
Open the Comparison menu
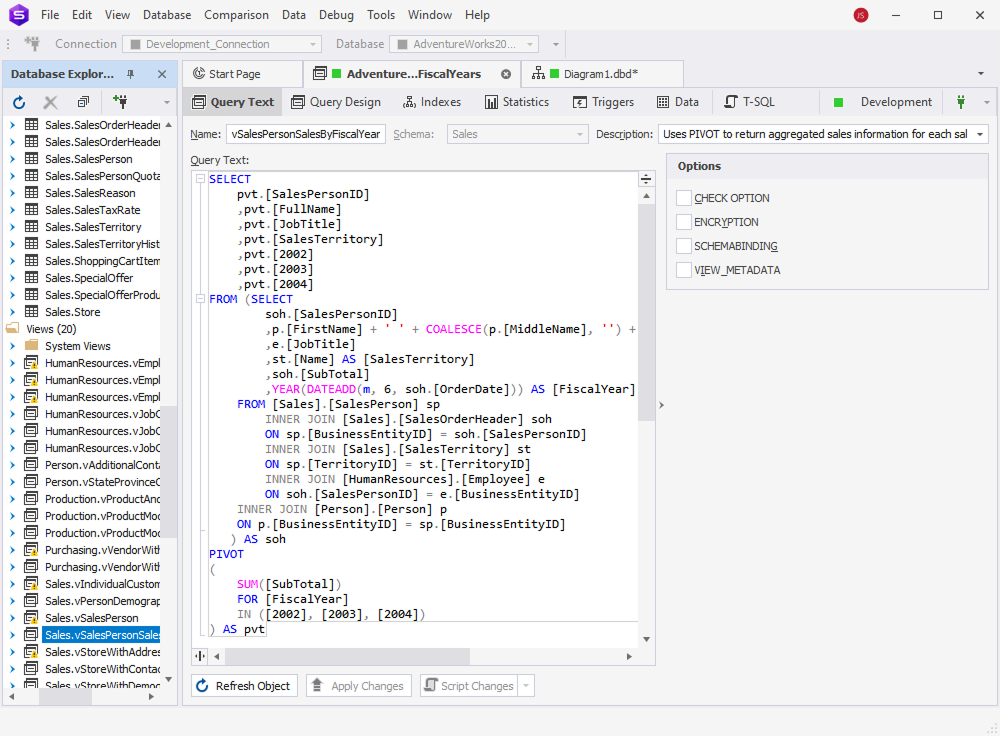click(x=236, y=15)
